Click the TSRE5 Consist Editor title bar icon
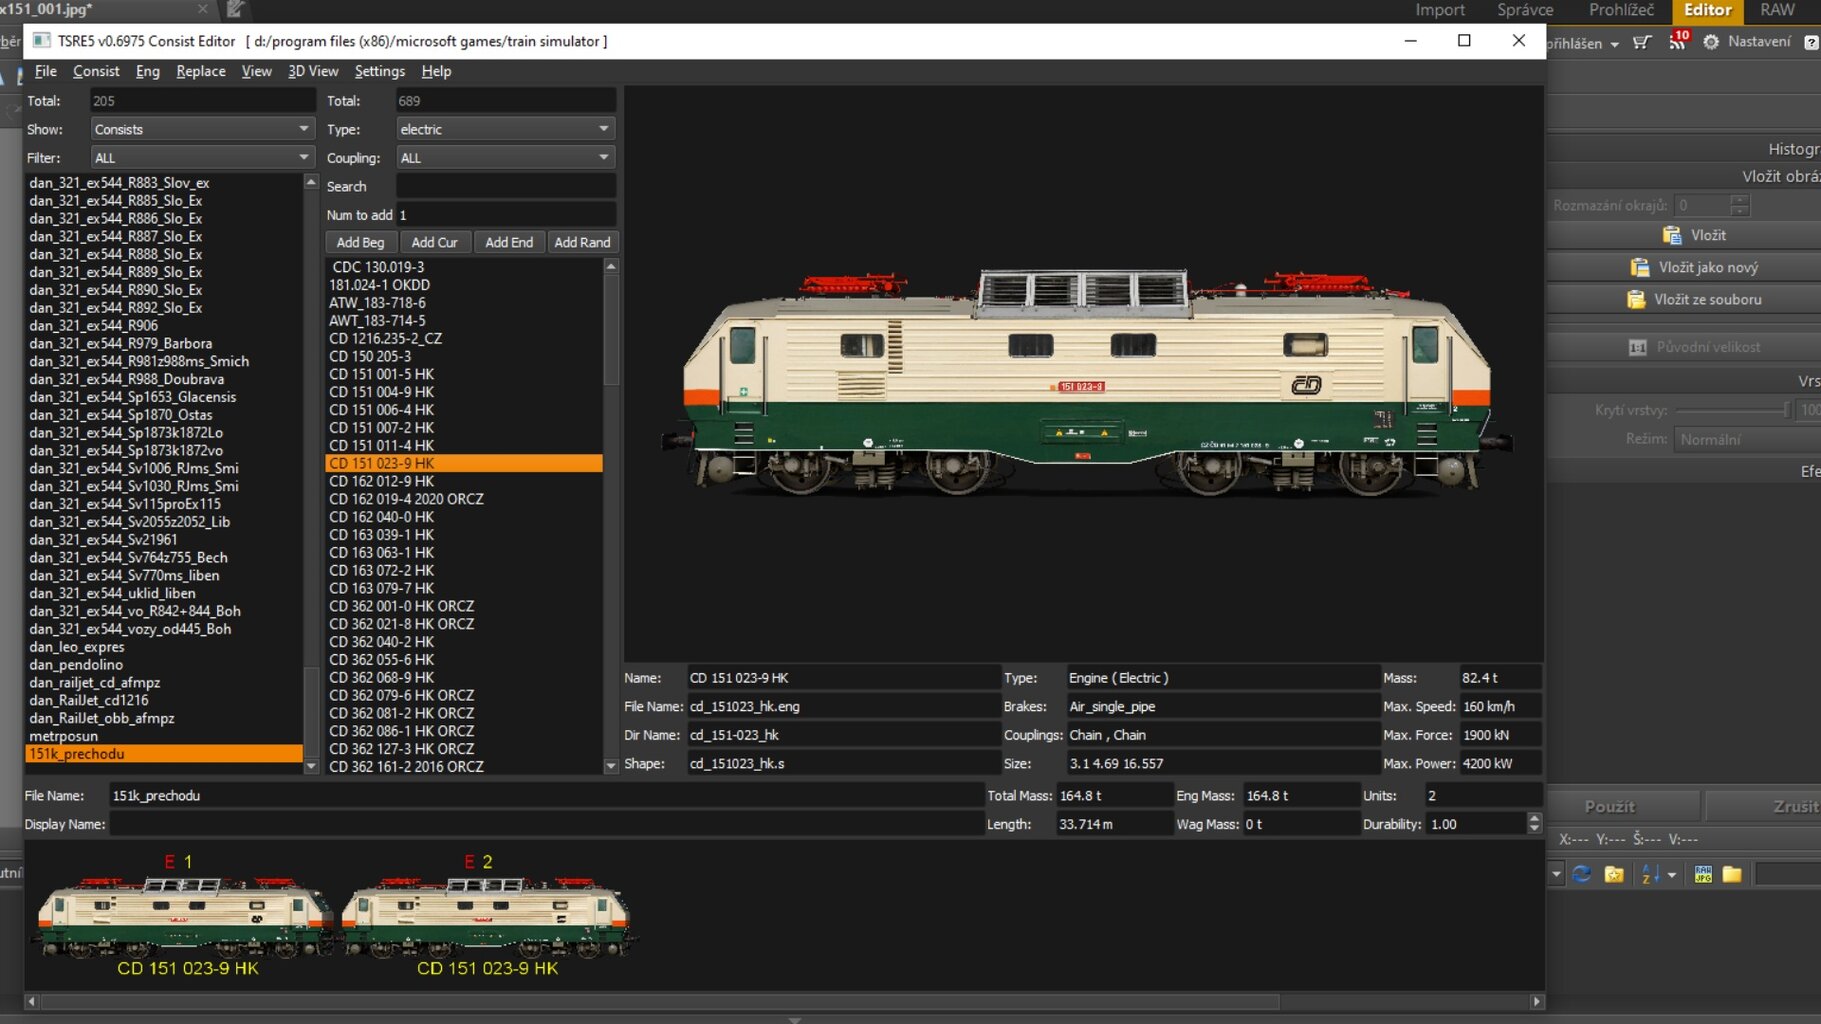 point(42,41)
